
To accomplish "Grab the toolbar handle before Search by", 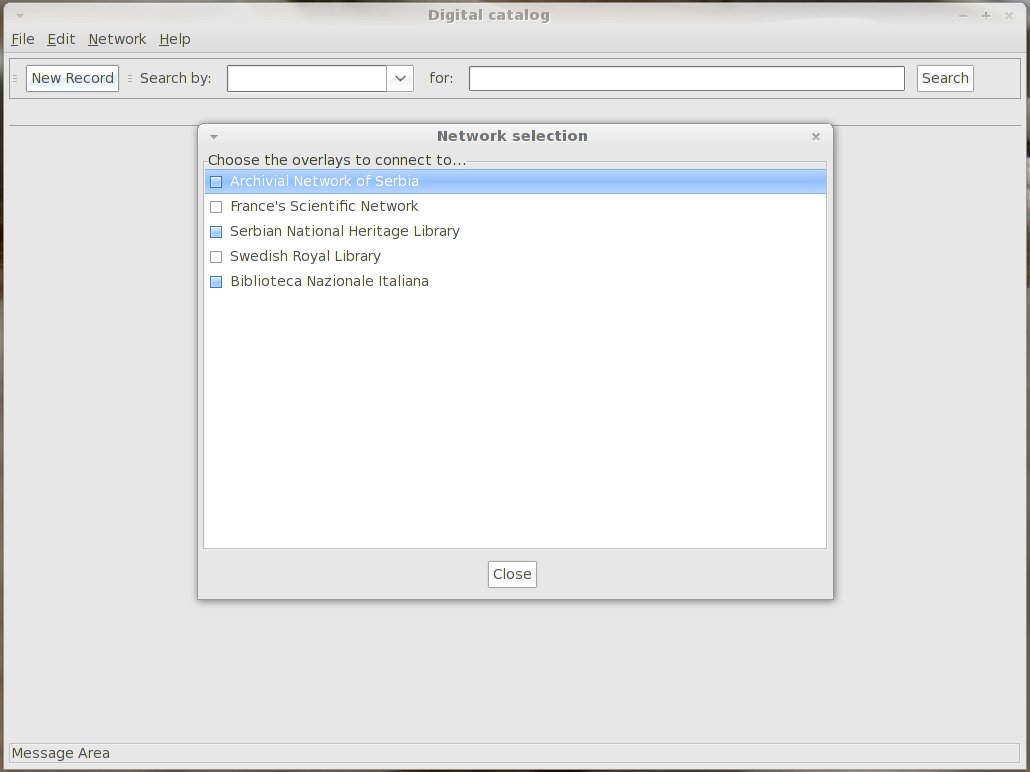I will (130, 78).
